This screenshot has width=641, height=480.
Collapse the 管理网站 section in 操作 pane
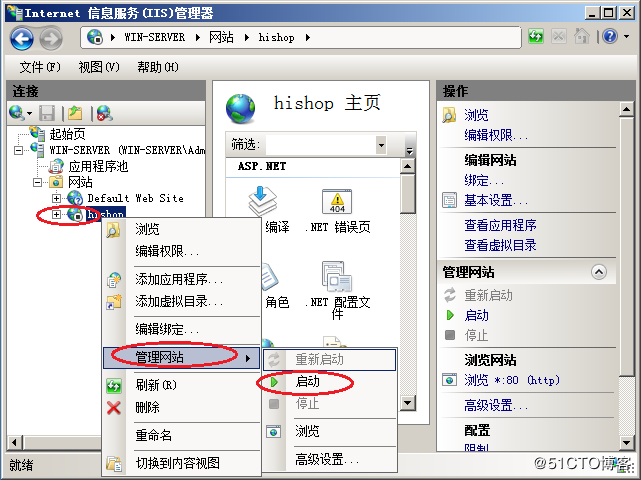[x=598, y=272]
